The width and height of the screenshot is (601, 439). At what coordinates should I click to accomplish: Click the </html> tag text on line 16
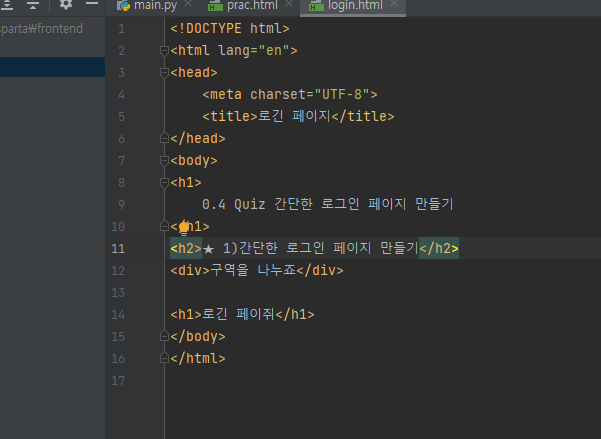pos(198,359)
